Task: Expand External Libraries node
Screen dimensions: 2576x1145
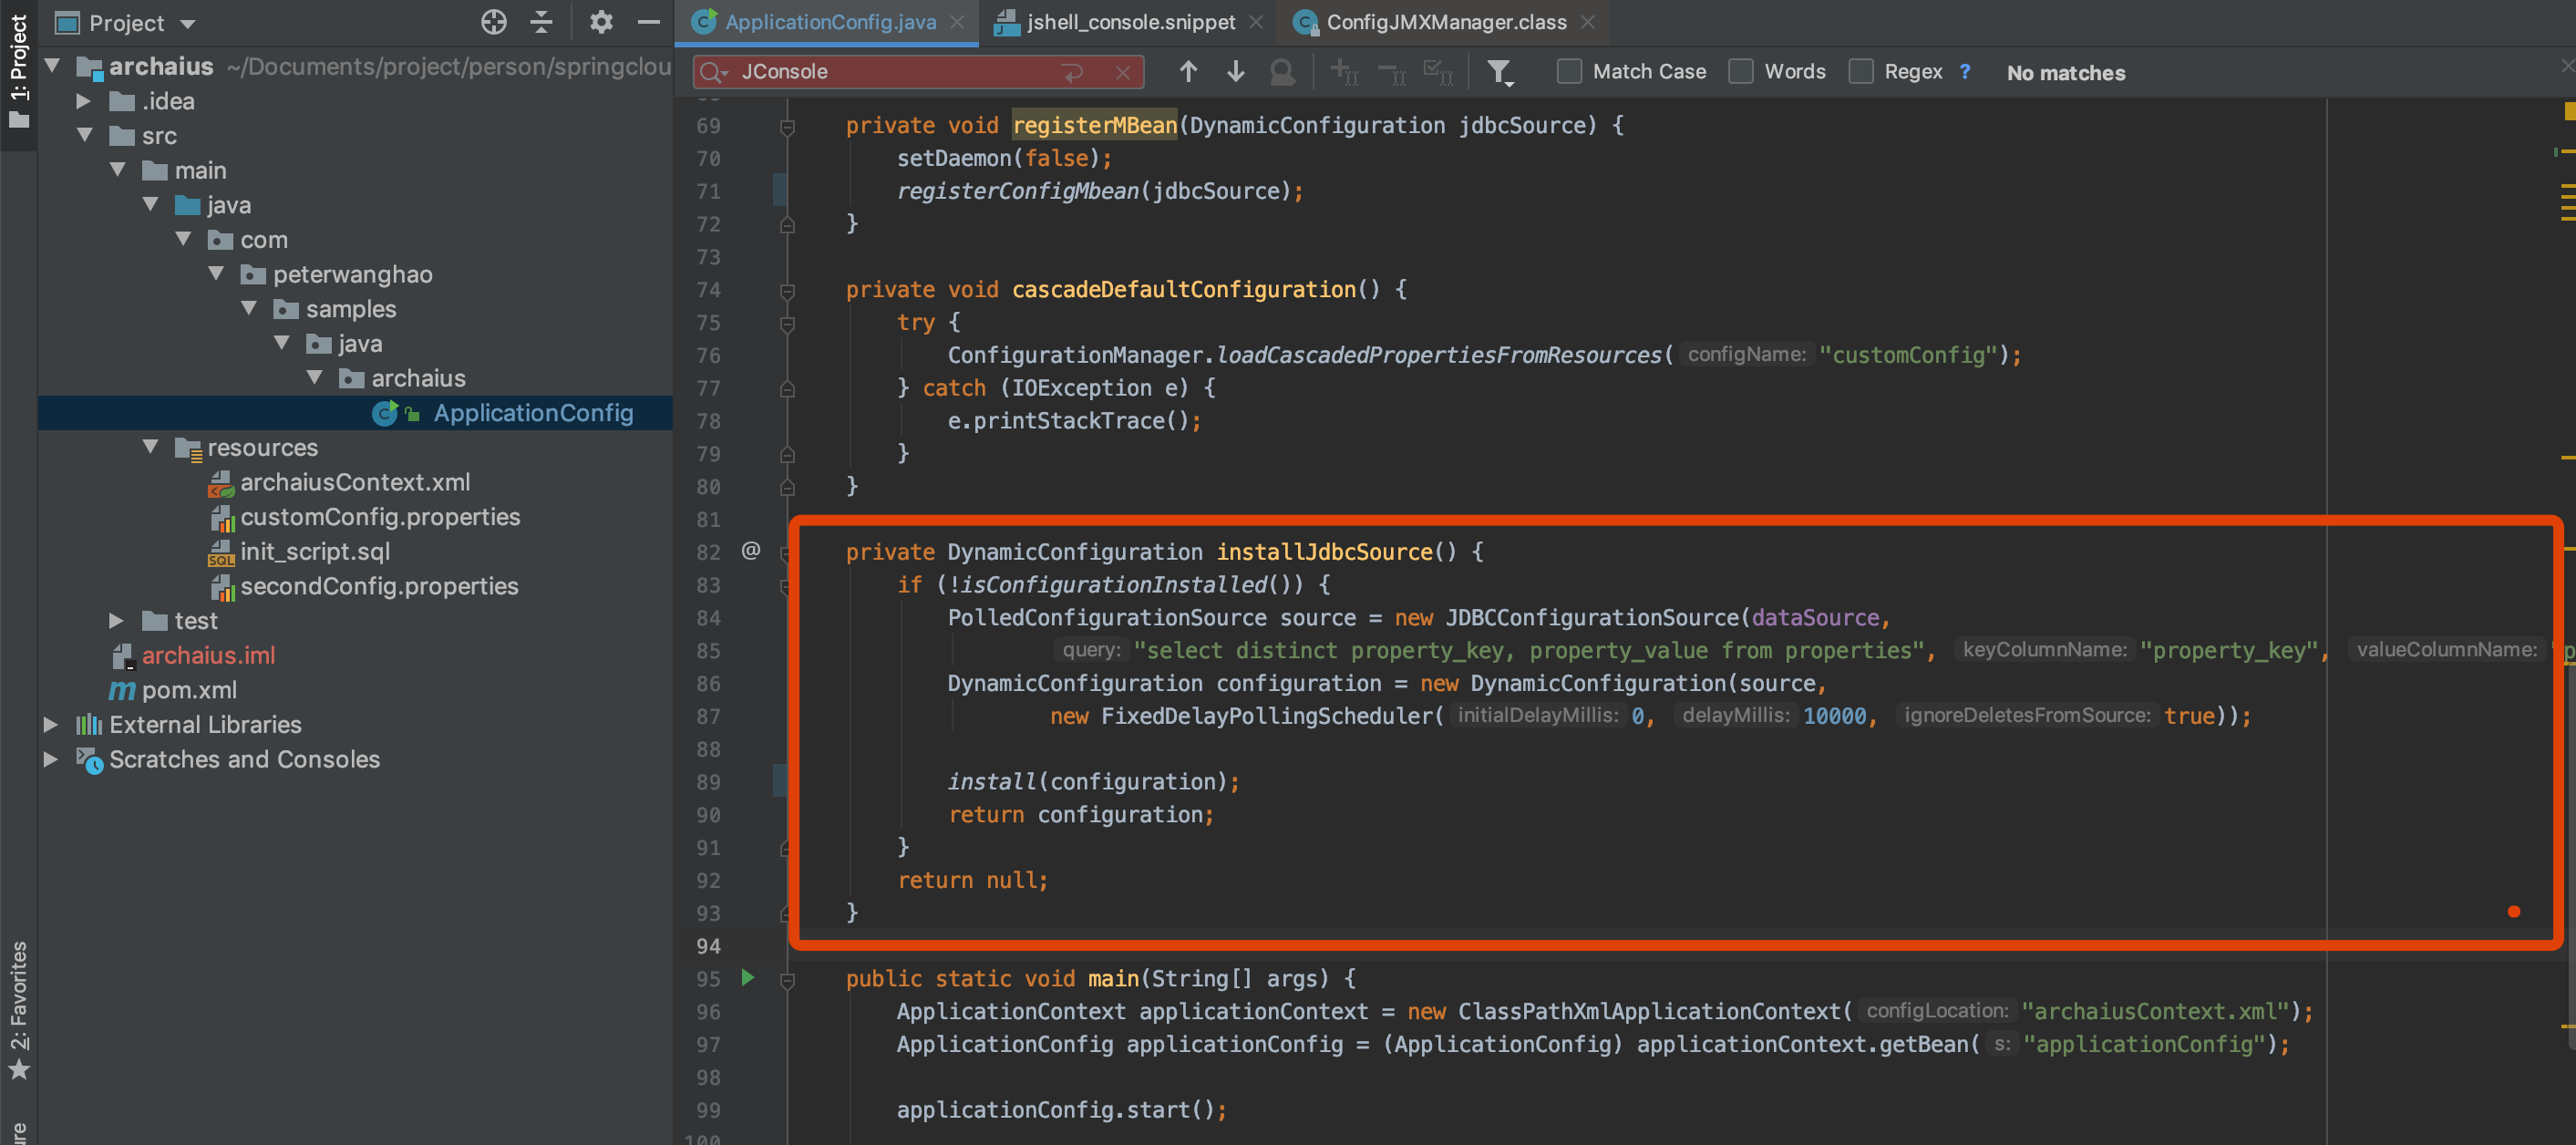Action: 51,725
